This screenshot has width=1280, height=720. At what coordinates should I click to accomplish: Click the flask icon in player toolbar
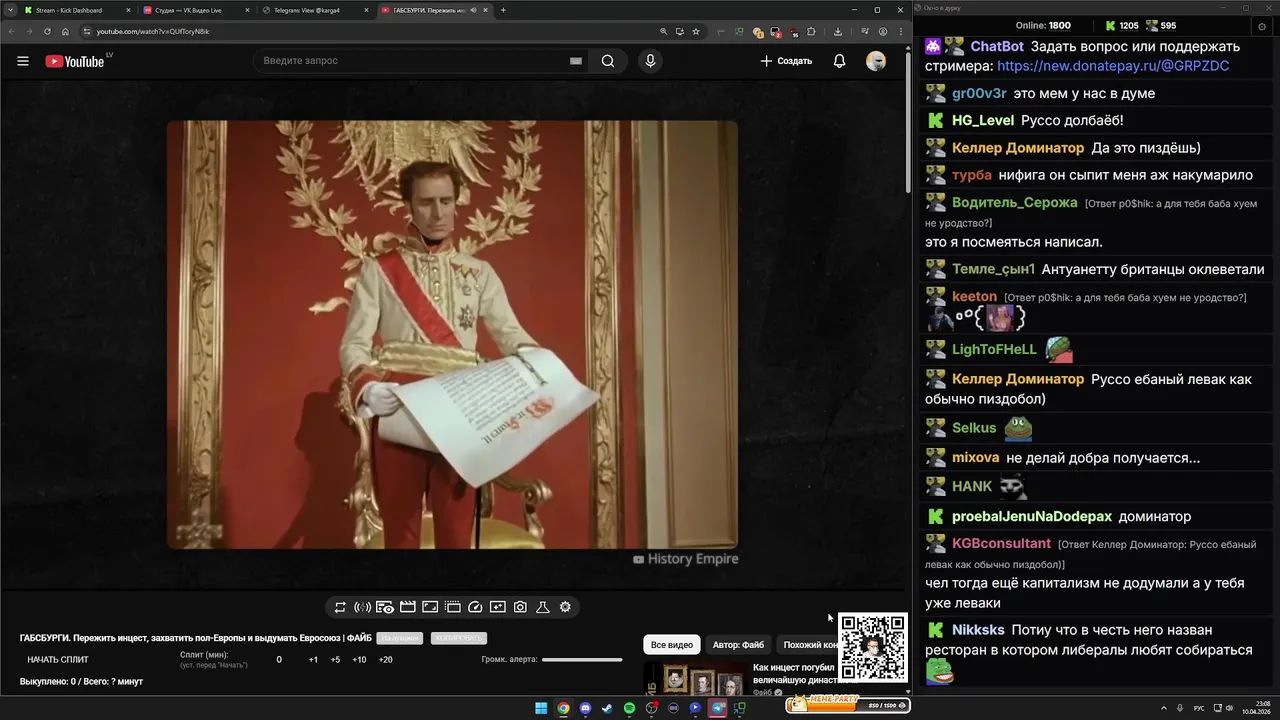[x=543, y=607]
